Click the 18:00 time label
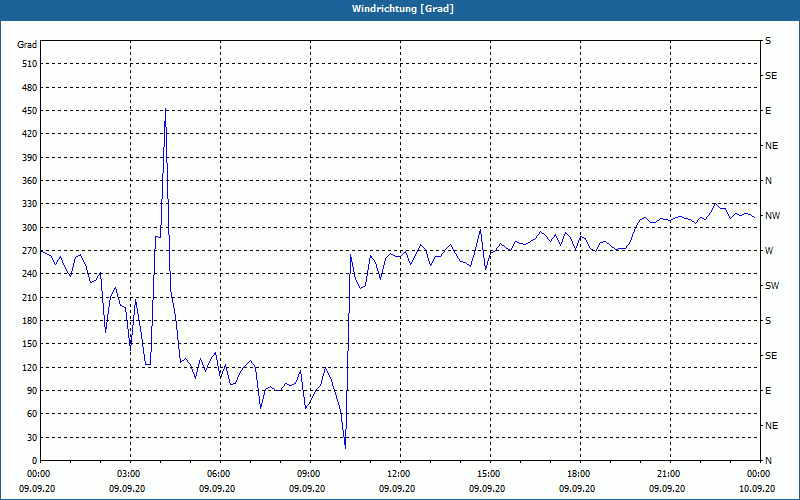The height and width of the screenshot is (500, 800). click(x=579, y=474)
